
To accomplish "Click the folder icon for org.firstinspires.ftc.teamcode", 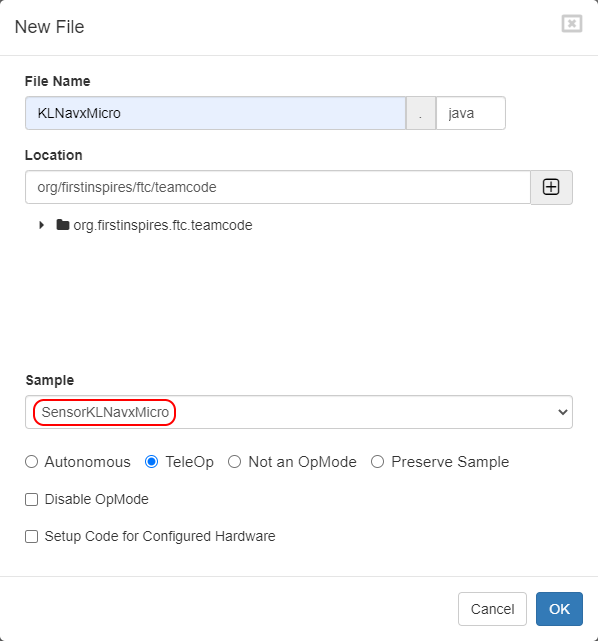I will [63, 225].
